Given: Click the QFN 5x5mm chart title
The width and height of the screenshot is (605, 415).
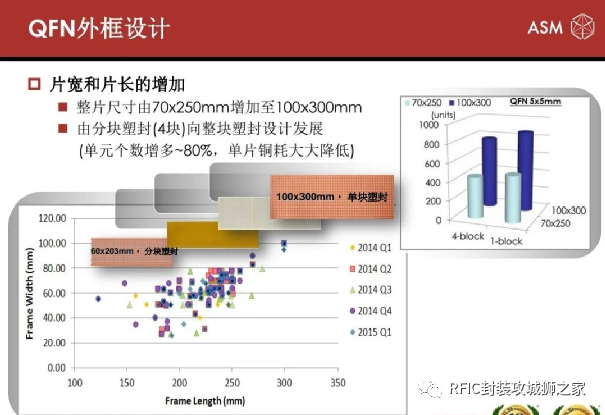Looking at the screenshot, I should tap(535, 101).
